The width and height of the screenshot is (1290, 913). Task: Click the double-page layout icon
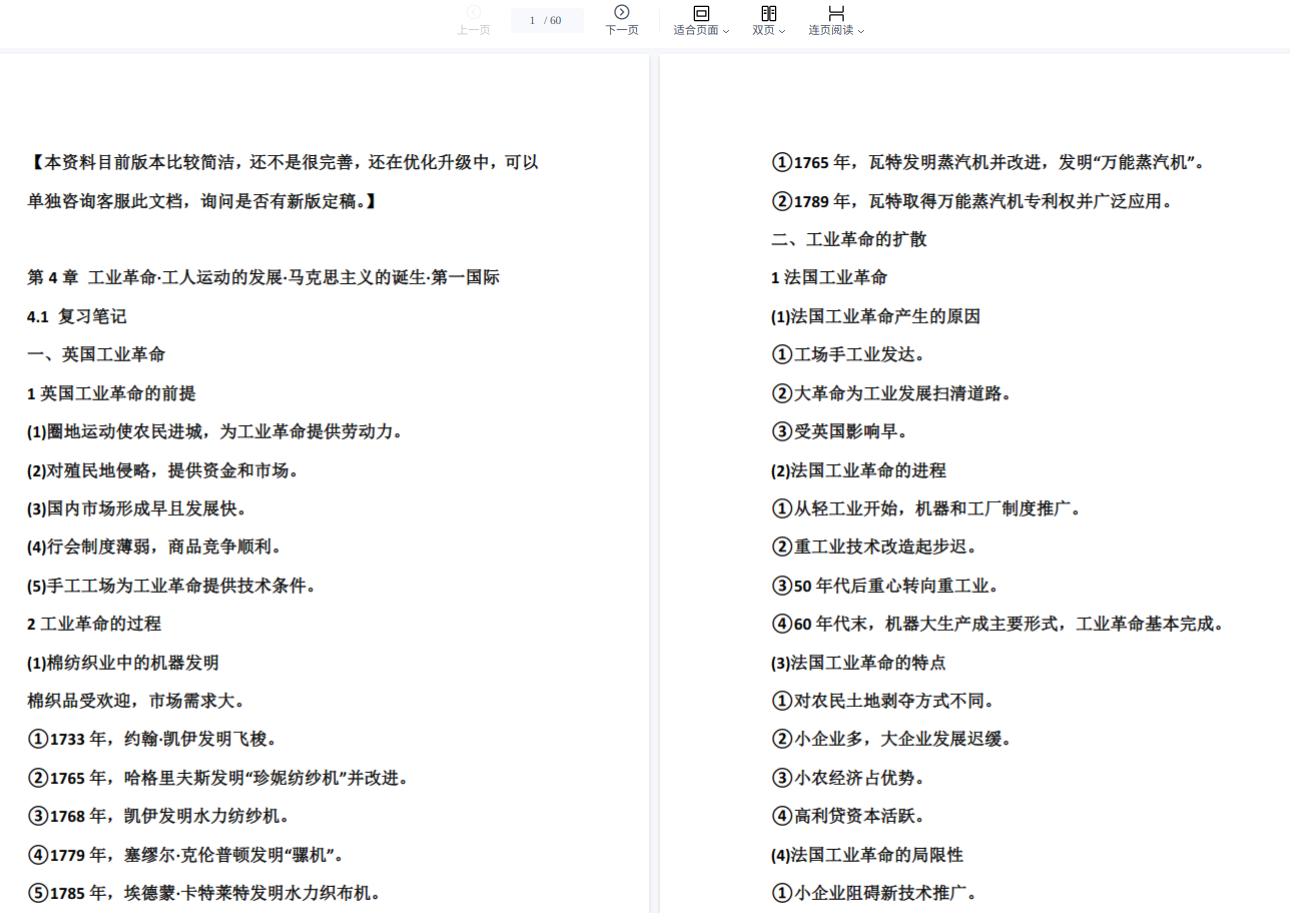click(x=768, y=13)
